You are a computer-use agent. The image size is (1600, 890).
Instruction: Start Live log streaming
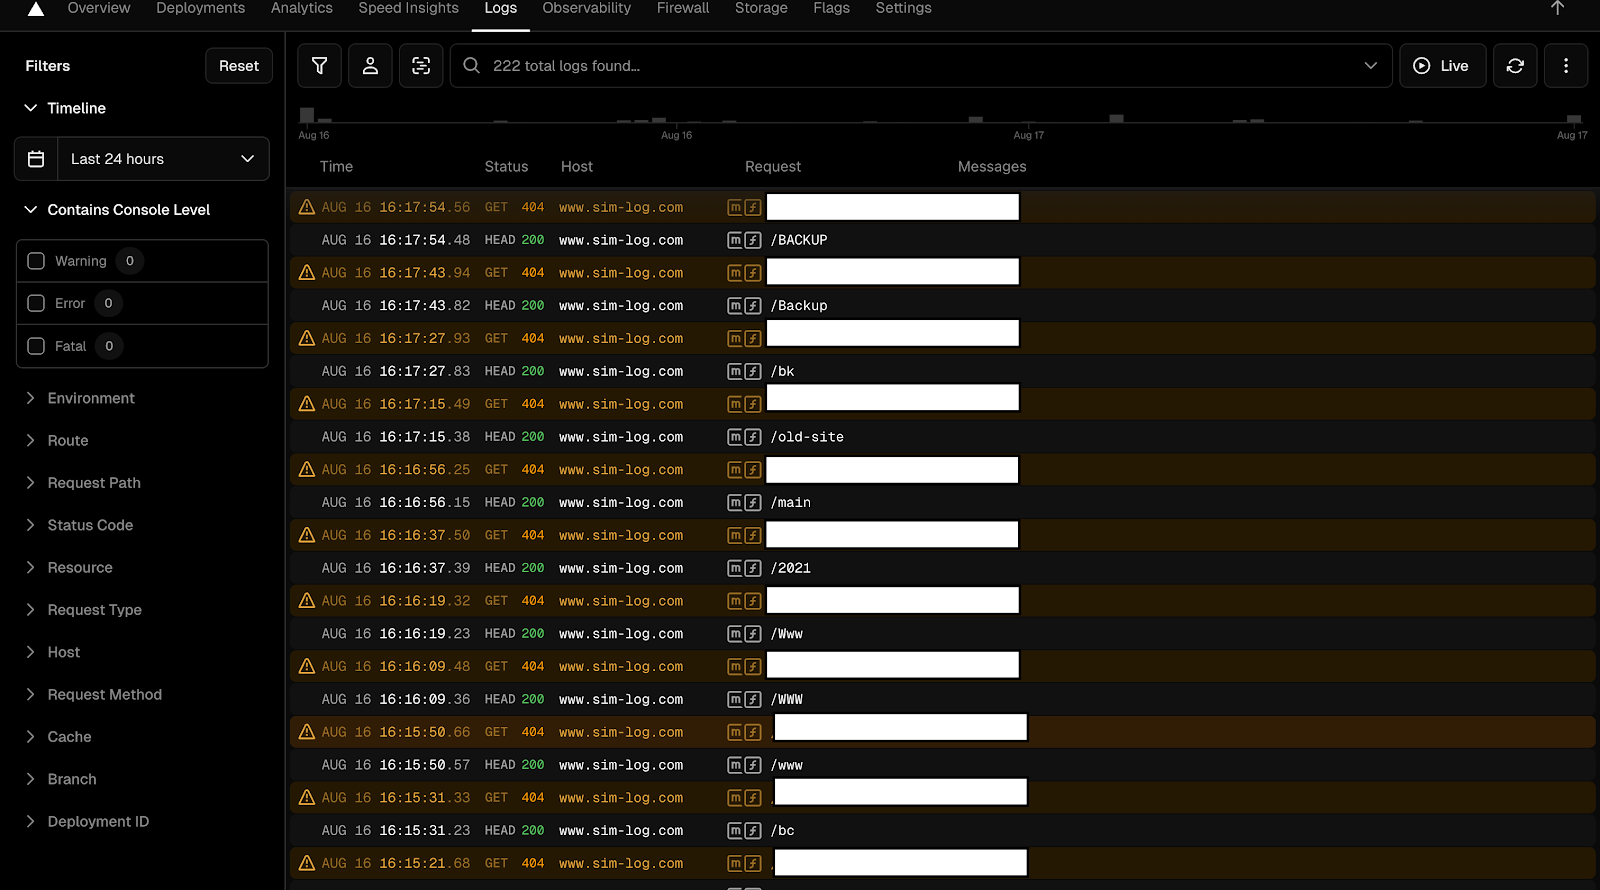pos(1442,66)
